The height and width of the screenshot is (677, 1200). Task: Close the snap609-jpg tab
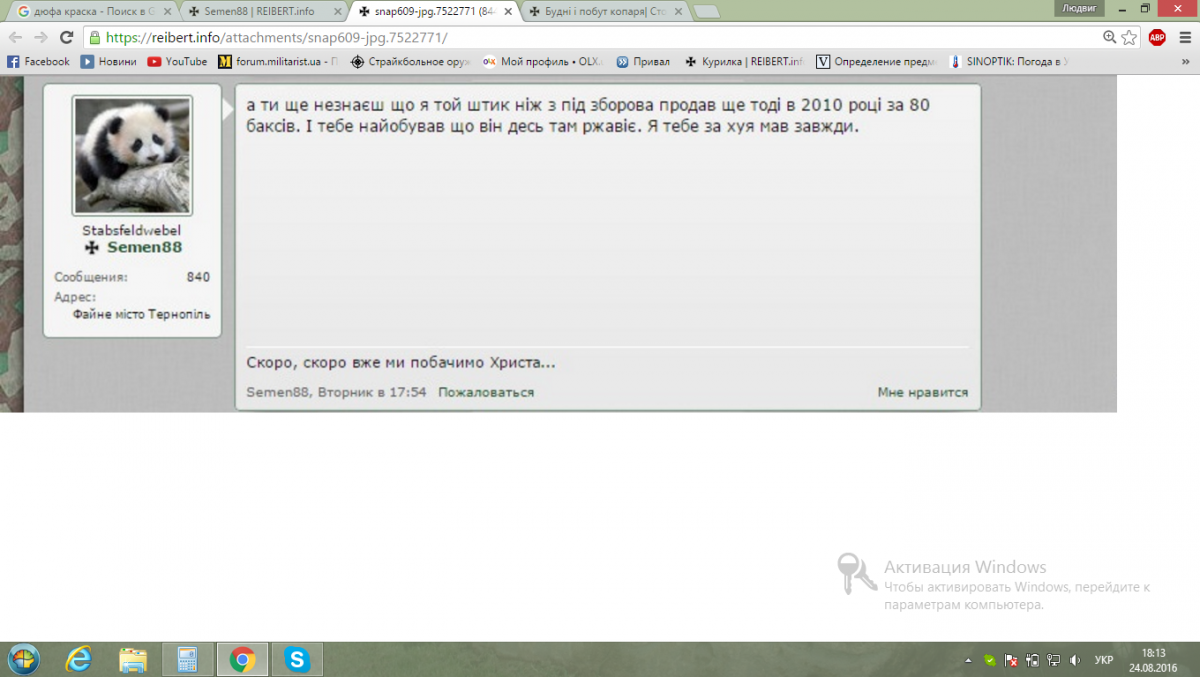[x=508, y=12]
